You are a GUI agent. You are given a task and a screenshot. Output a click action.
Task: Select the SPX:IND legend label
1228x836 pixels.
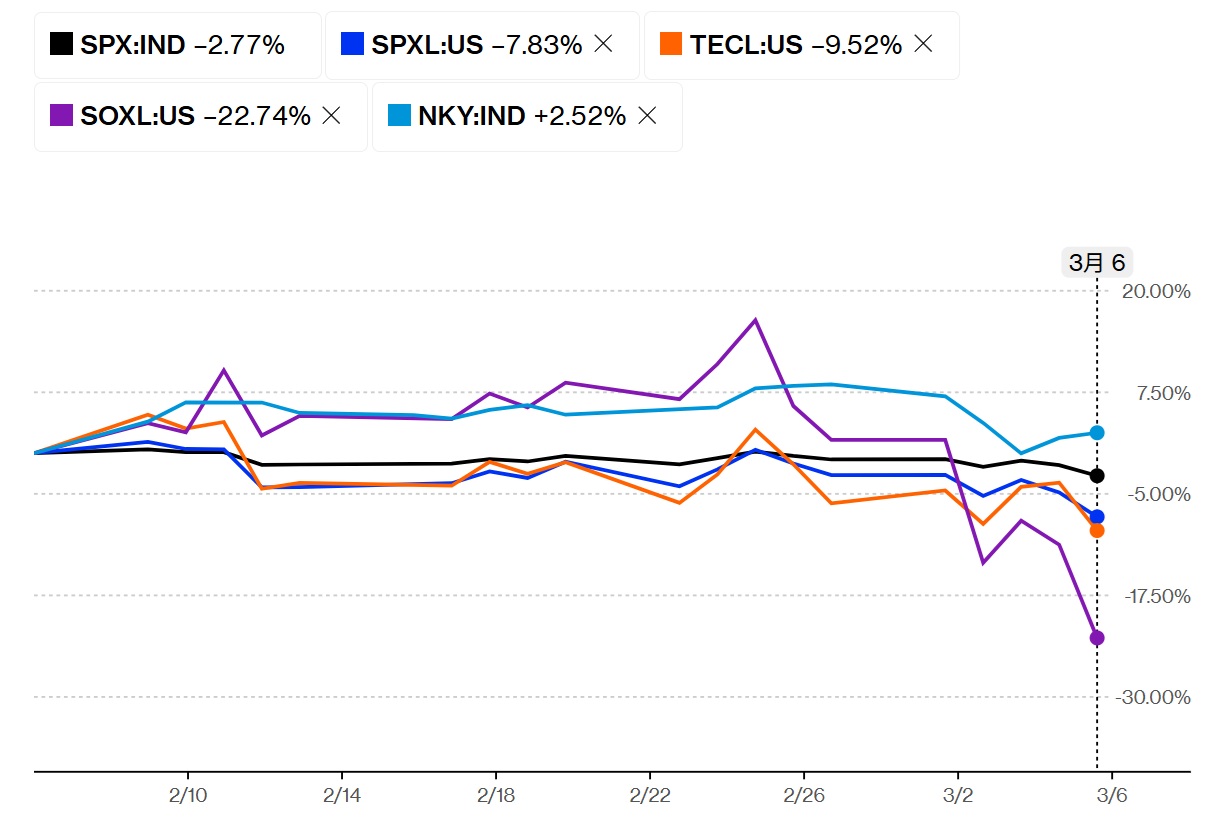pyautogui.click(x=133, y=45)
